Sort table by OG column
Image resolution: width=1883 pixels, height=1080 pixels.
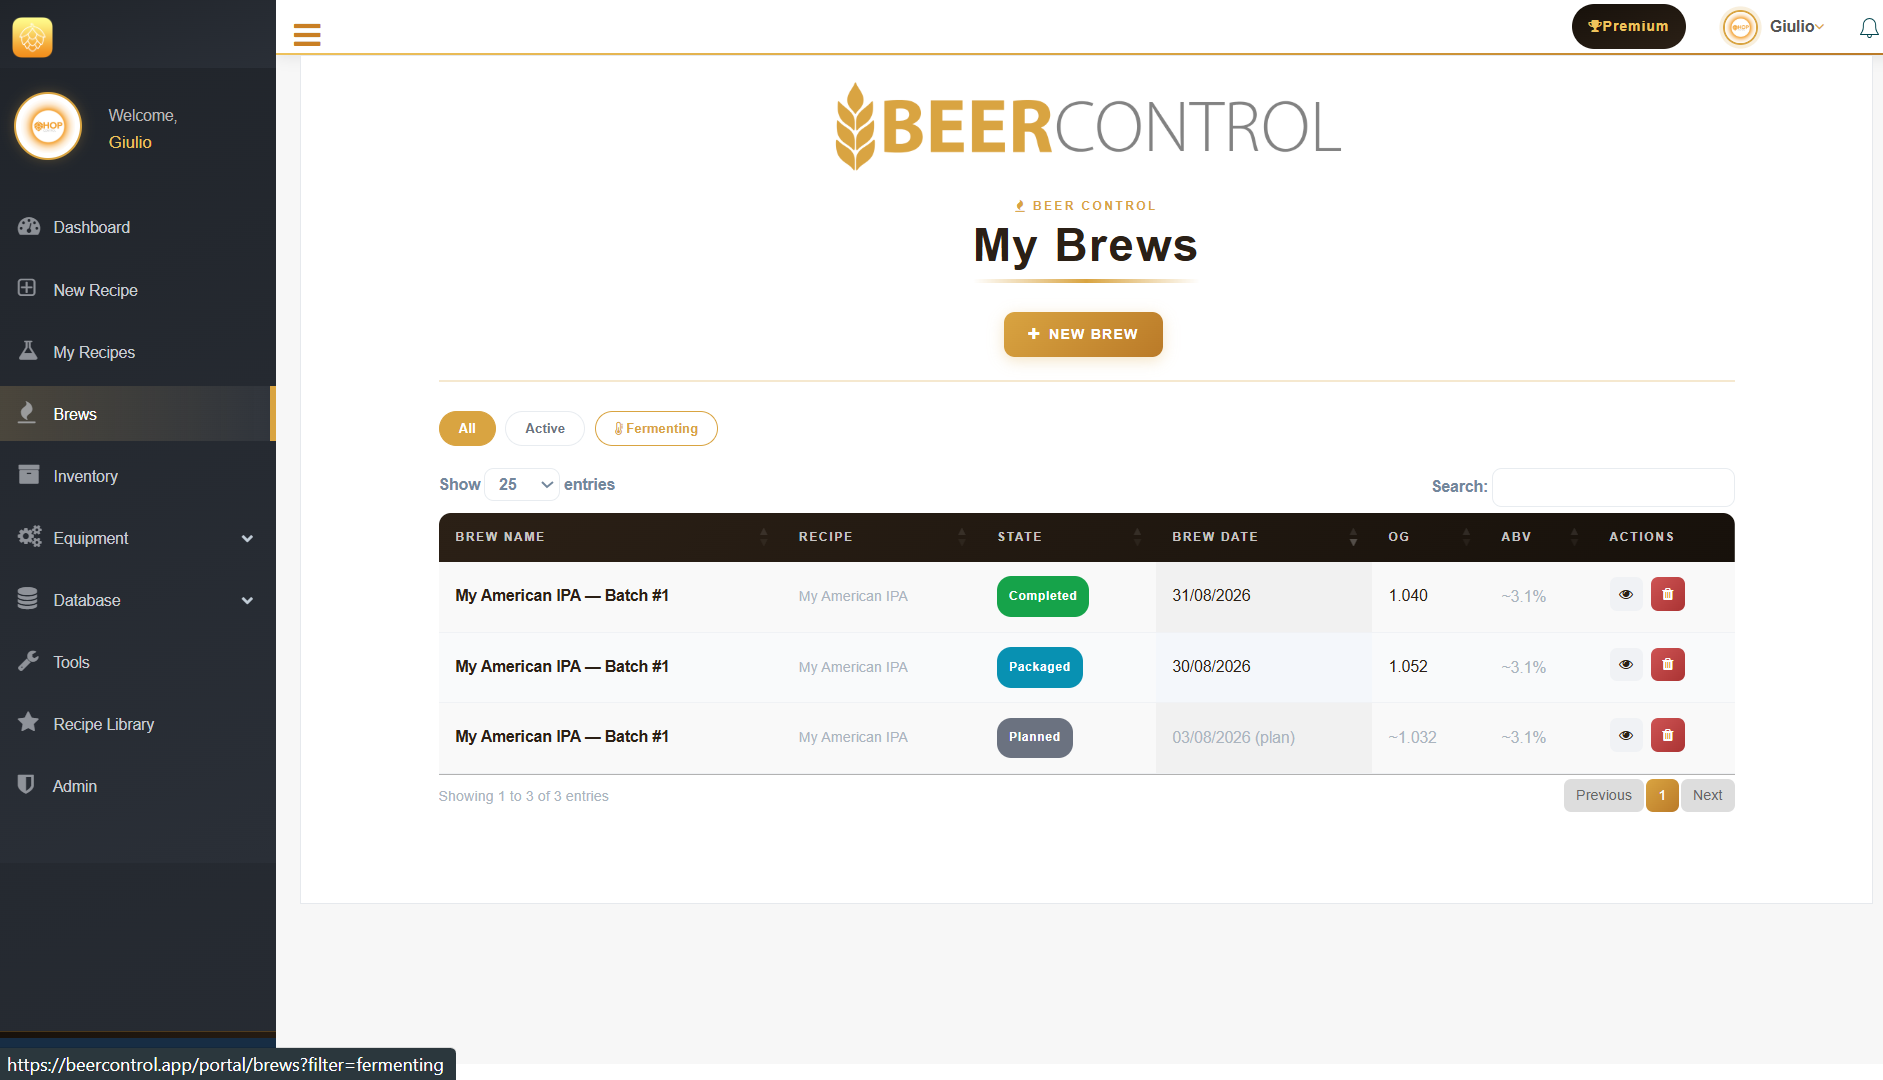pos(1428,537)
